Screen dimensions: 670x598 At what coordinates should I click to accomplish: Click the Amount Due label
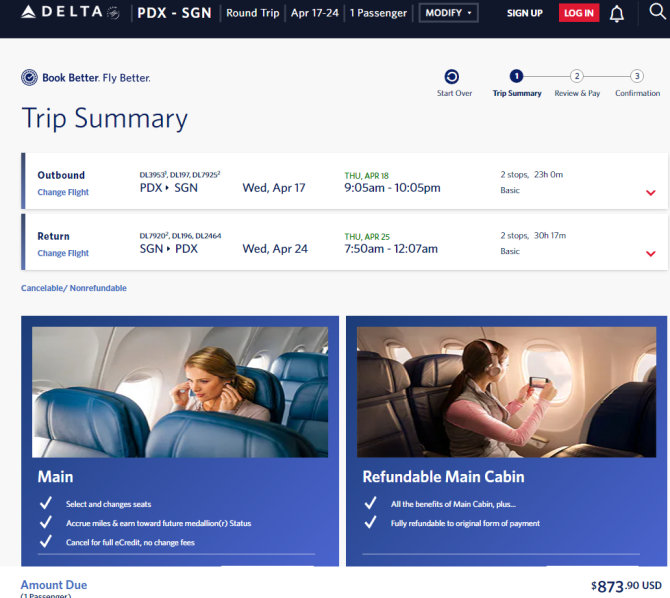point(54,585)
